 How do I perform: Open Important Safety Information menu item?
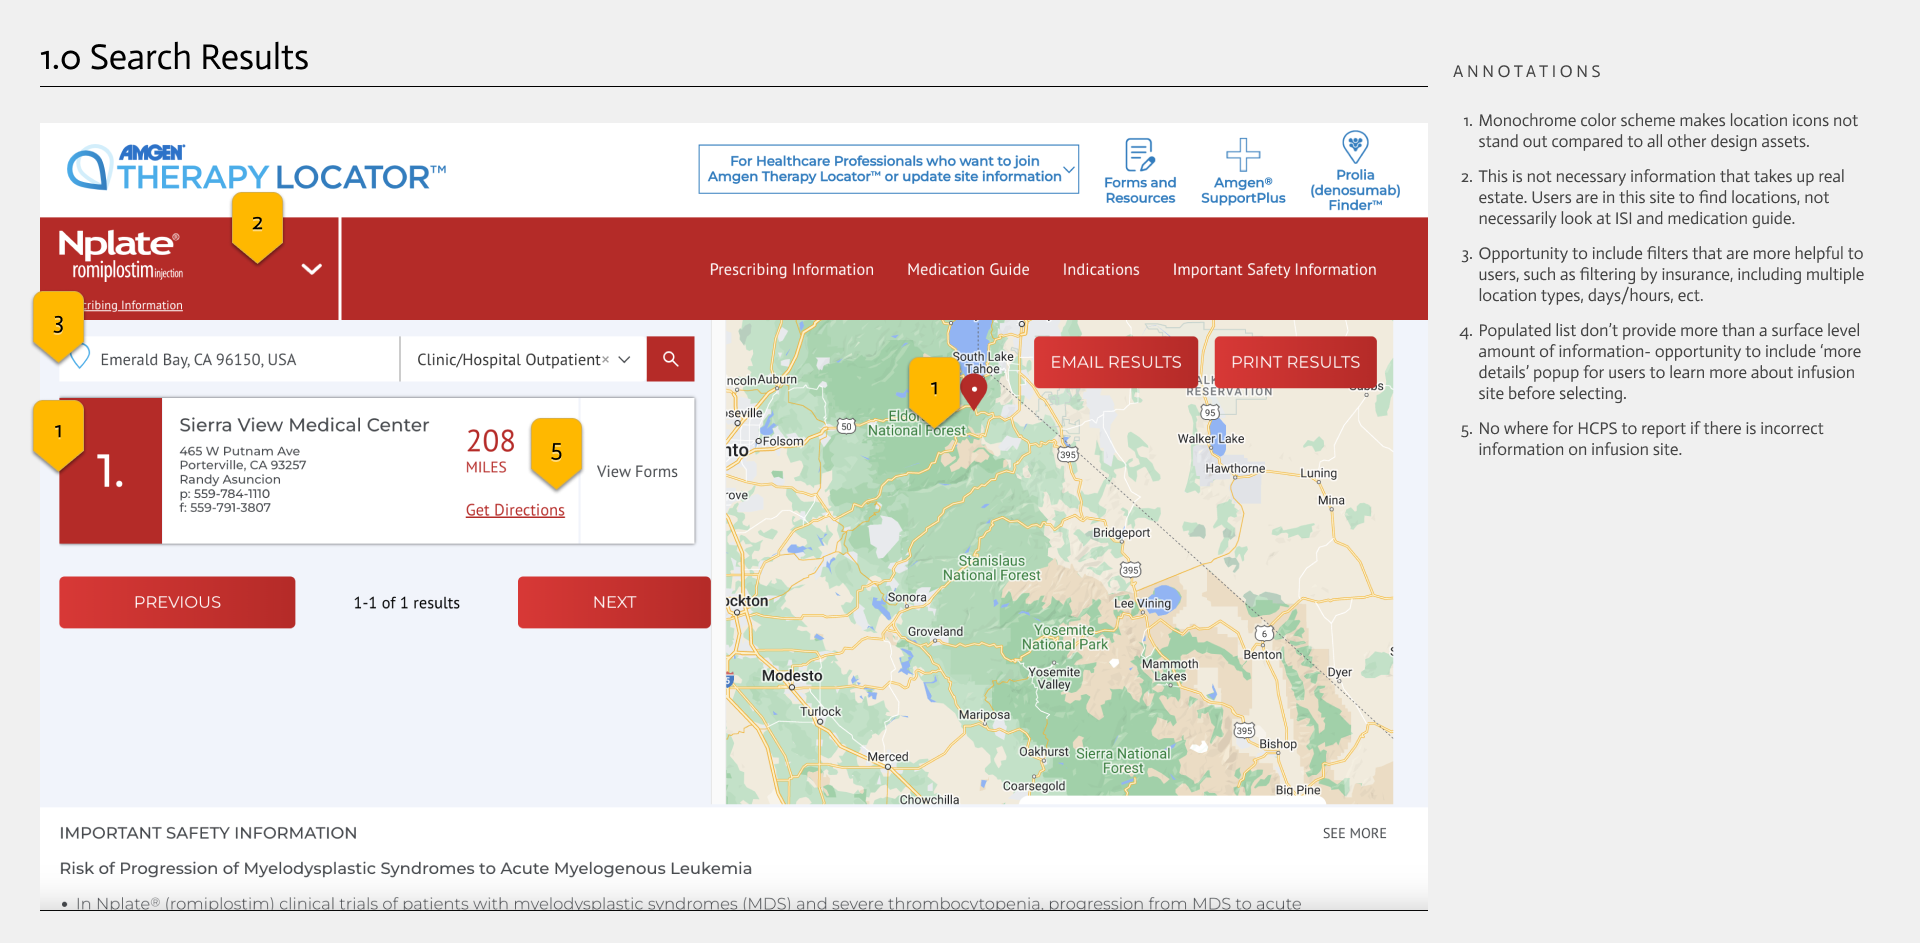point(1274,270)
